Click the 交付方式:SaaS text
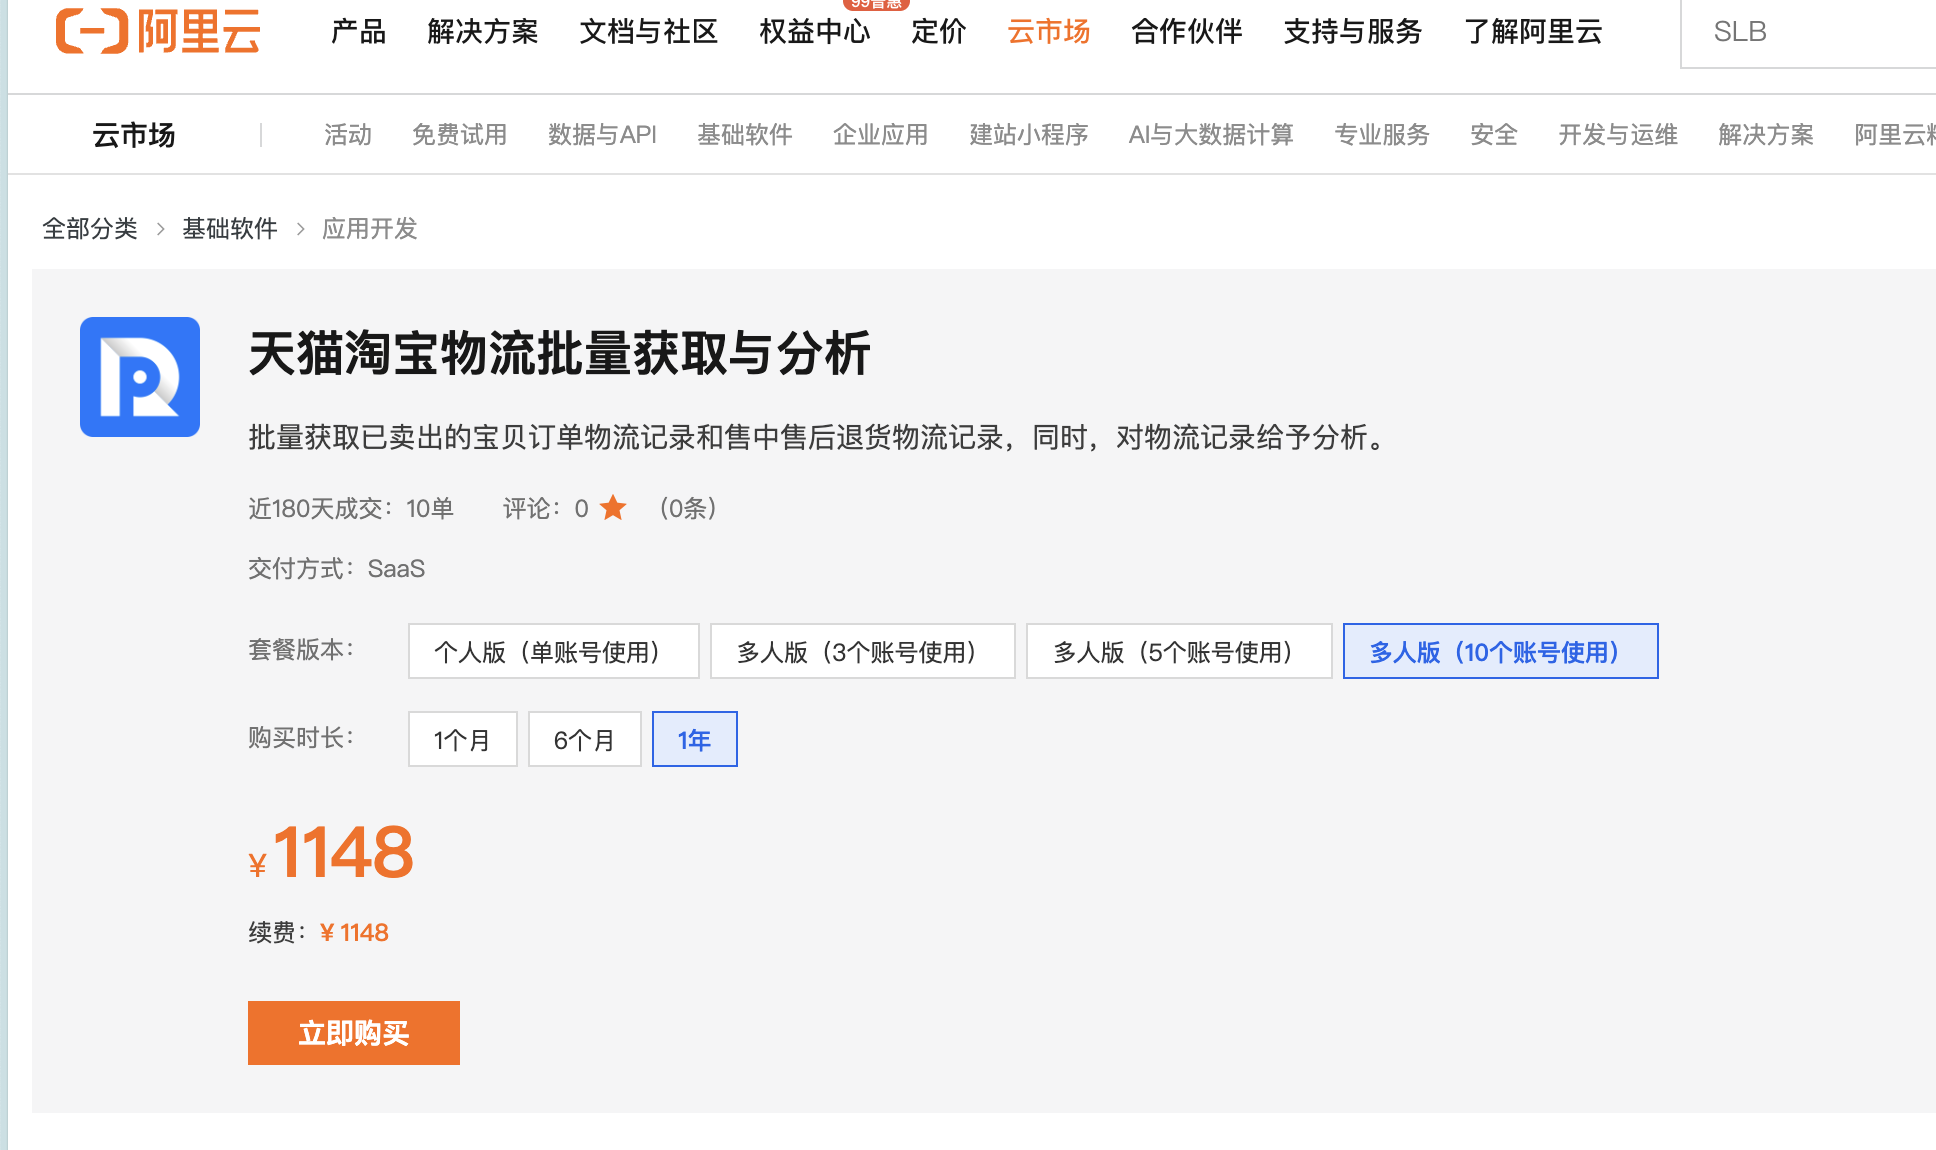1936x1150 pixels. (x=337, y=569)
